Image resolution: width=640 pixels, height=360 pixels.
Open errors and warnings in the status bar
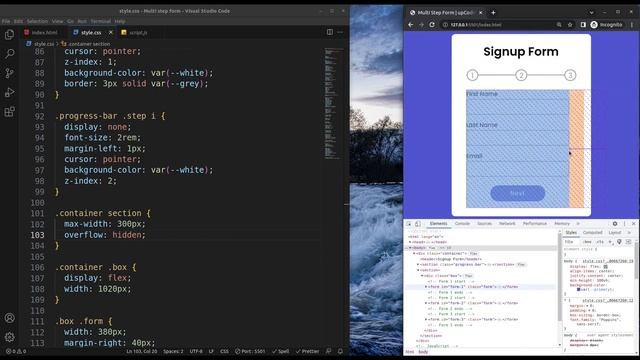point(16,351)
